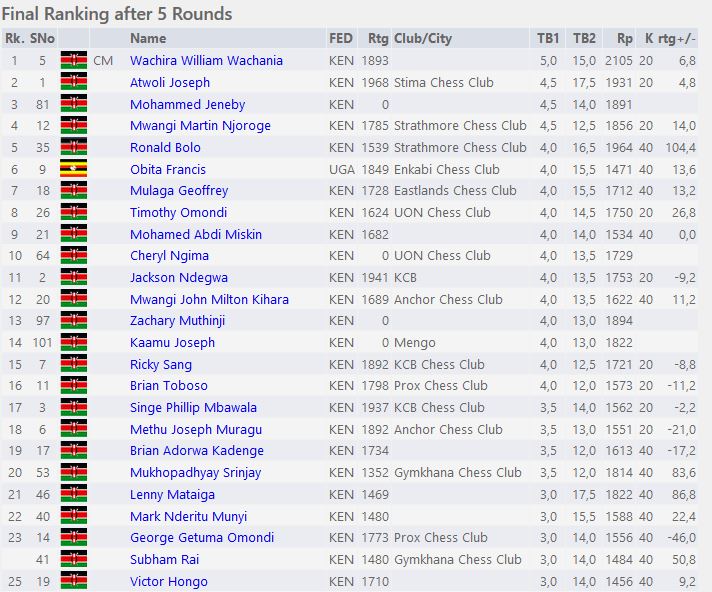
Task: Click the UGA federation cell
Action: [x=342, y=169]
